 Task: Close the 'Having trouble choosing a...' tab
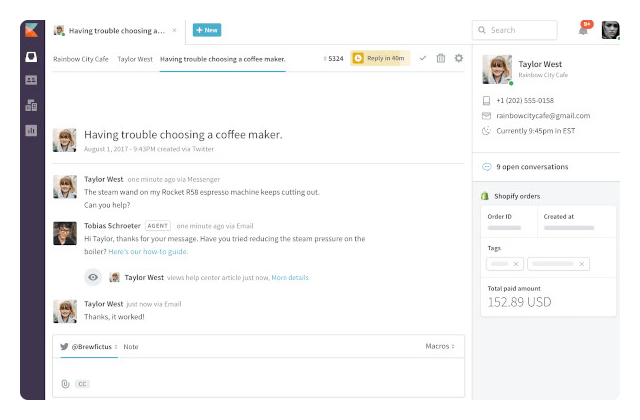[x=174, y=30]
